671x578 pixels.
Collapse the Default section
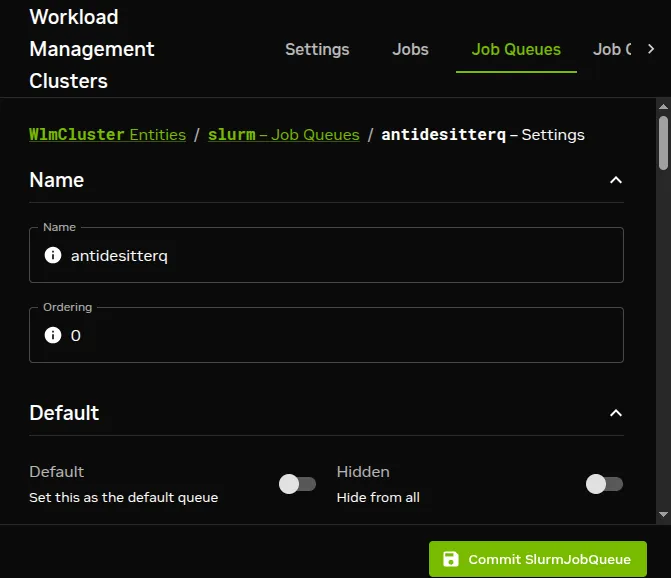616,413
